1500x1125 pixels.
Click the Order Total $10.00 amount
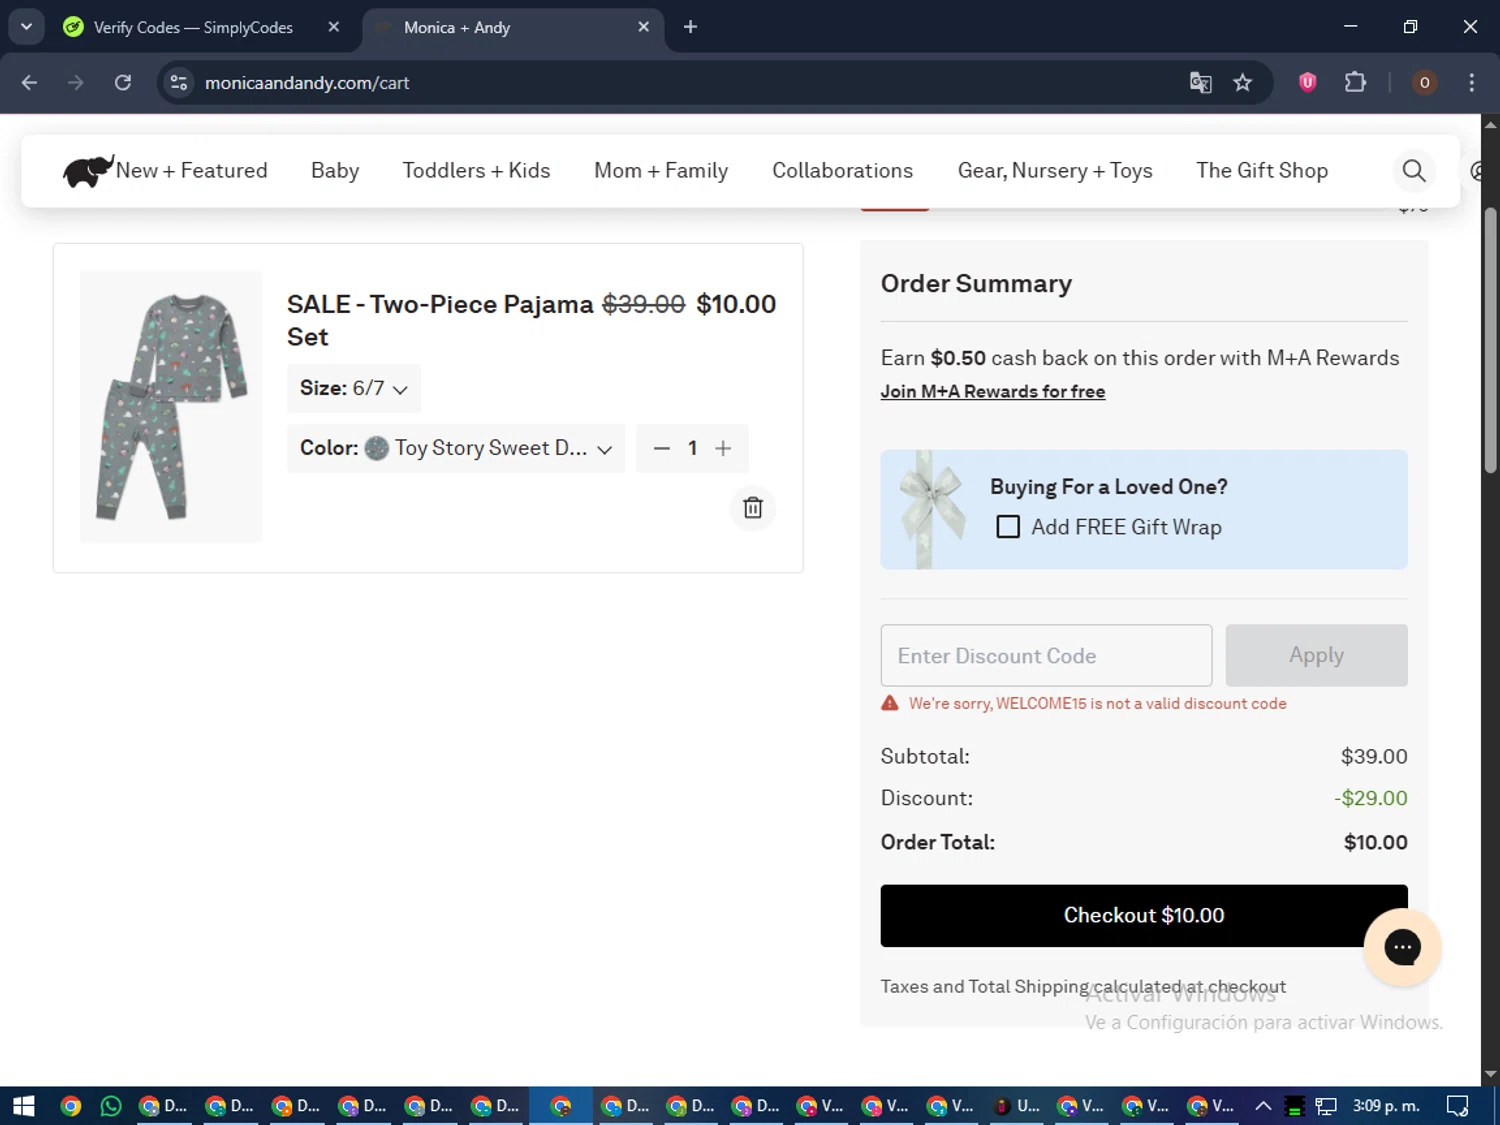tap(1375, 843)
